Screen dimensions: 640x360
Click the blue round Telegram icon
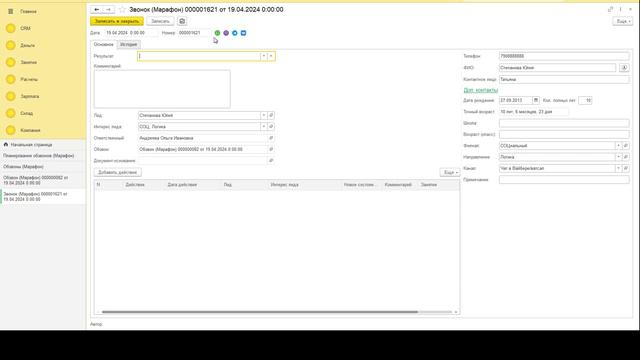[x=235, y=33]
